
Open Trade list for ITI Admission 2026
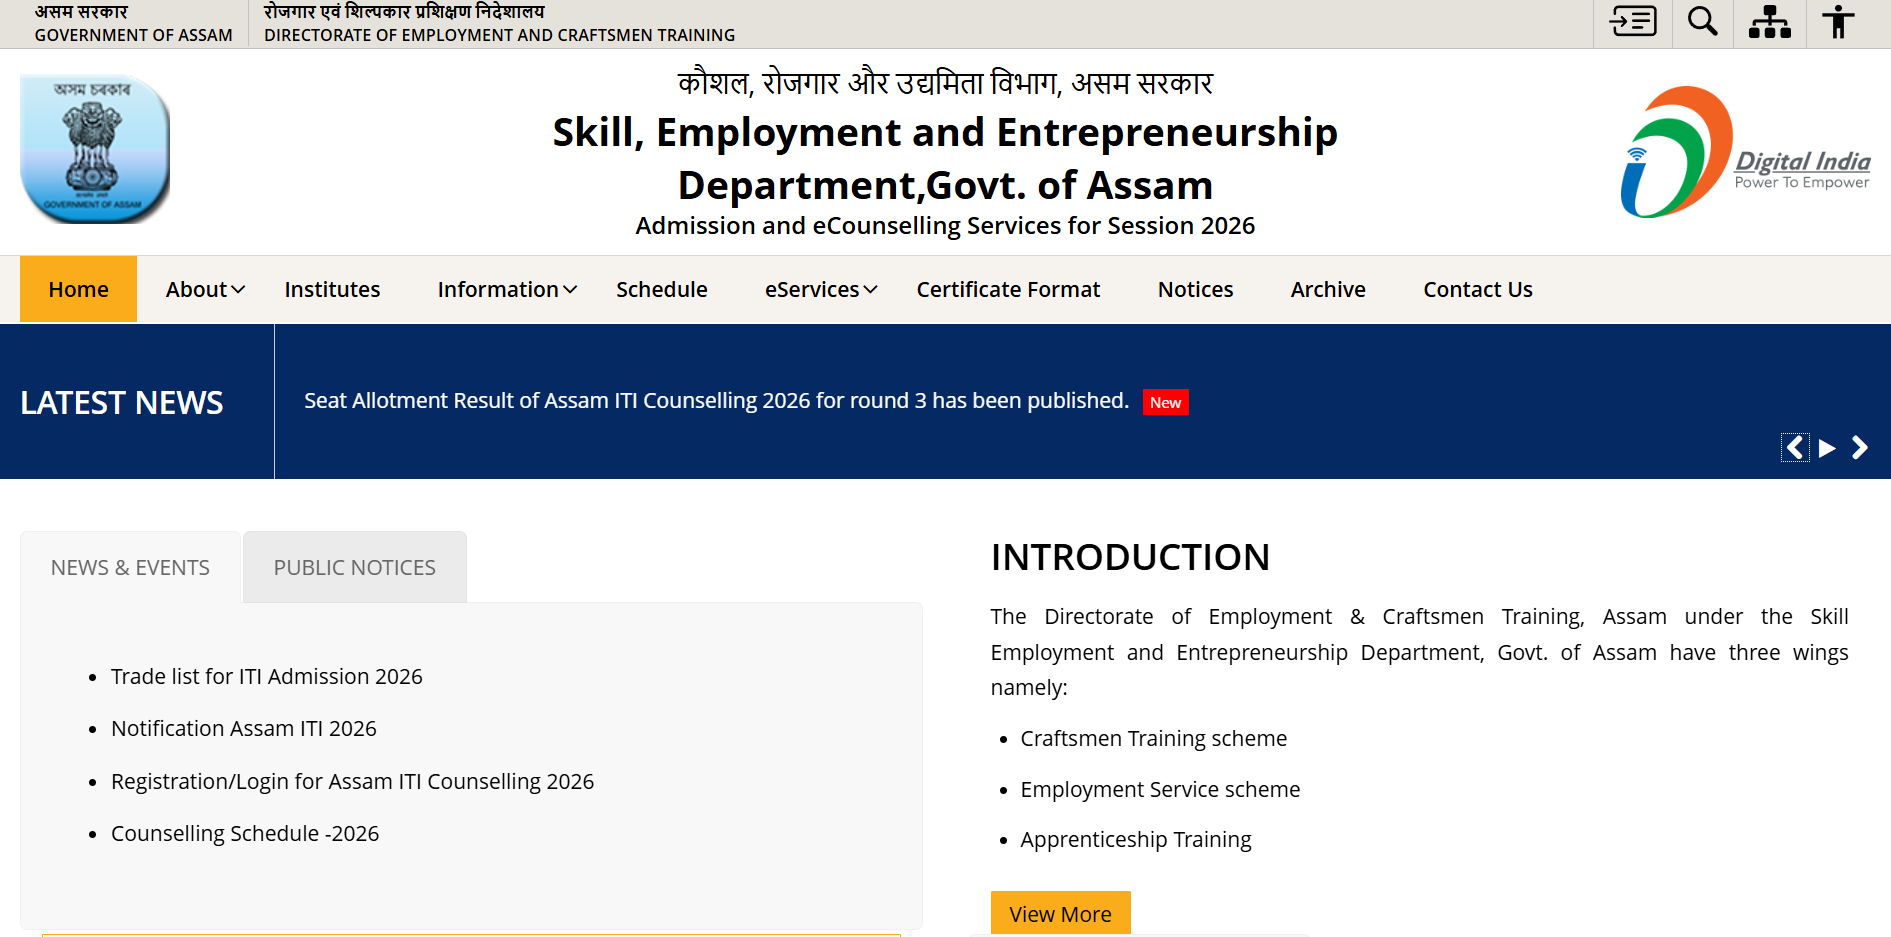click(267, 676)
